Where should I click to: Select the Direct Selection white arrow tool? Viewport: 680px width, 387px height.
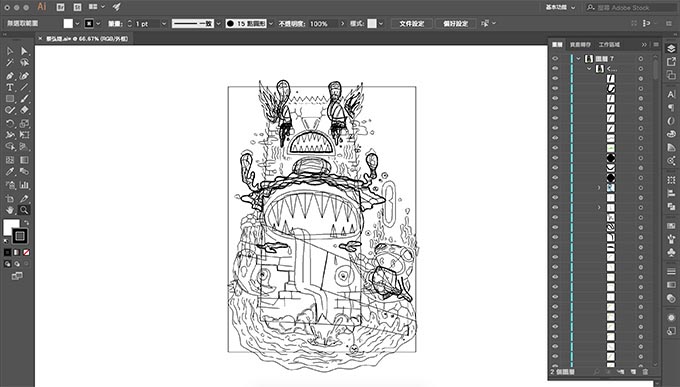[24, 51]
